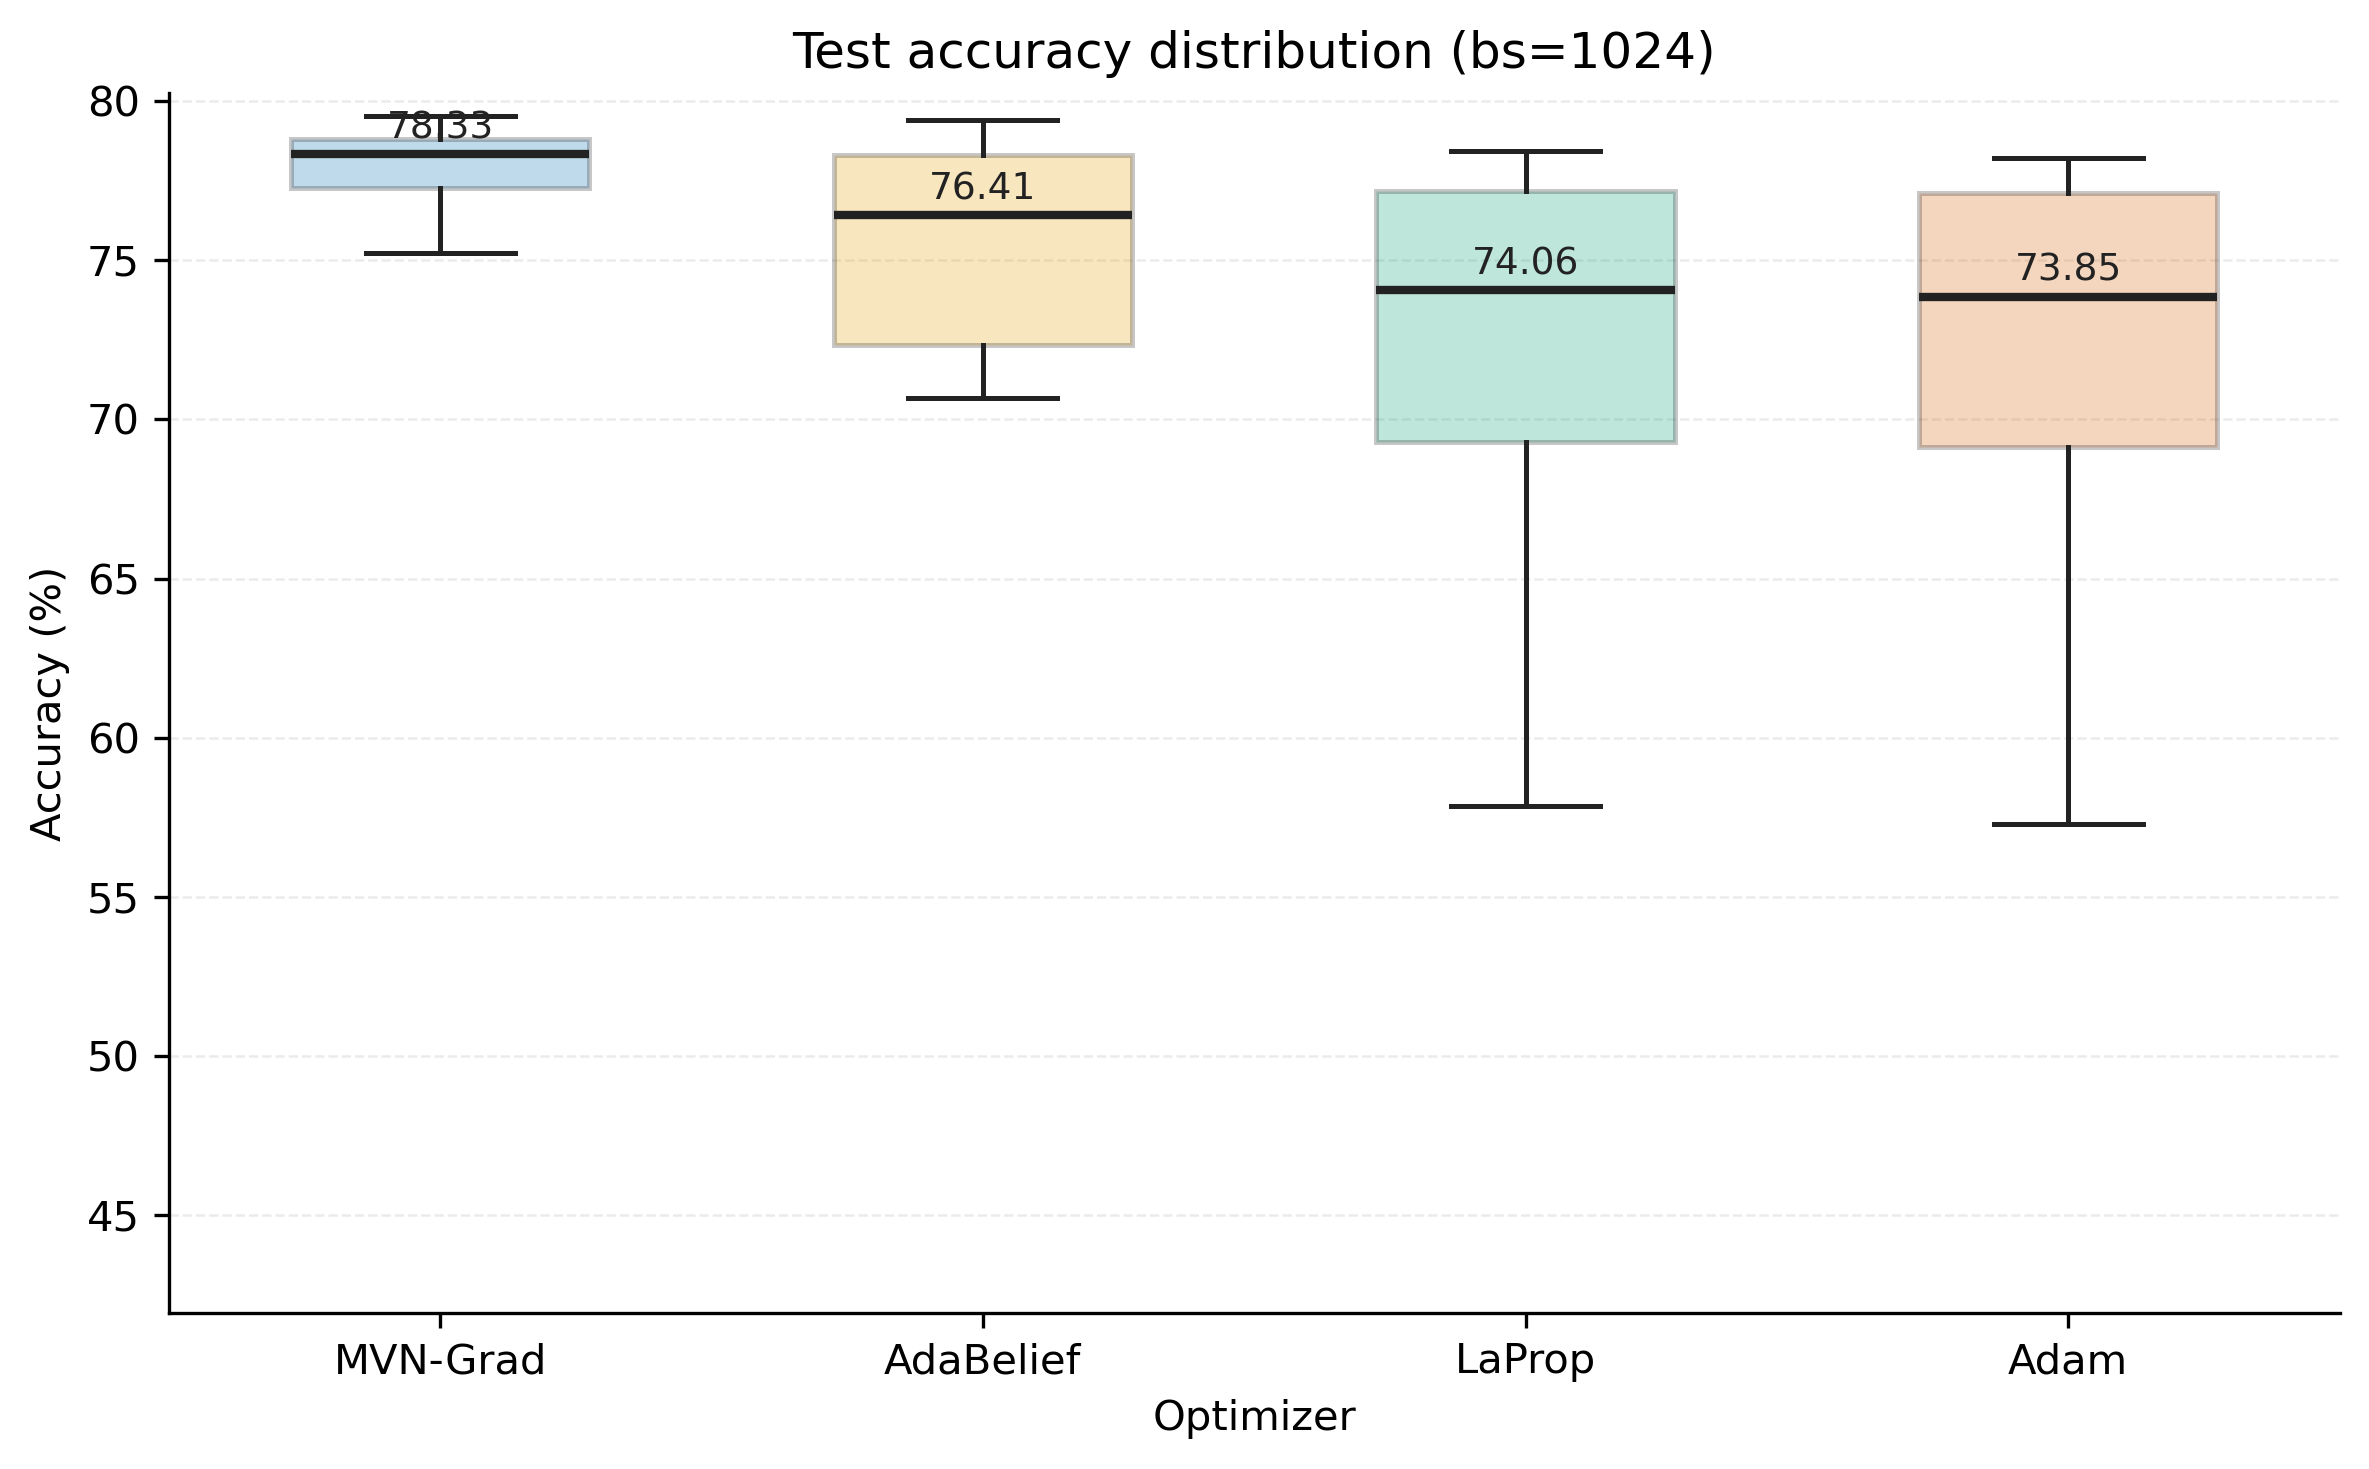Select the LaProp x-axis label

1525,1361
